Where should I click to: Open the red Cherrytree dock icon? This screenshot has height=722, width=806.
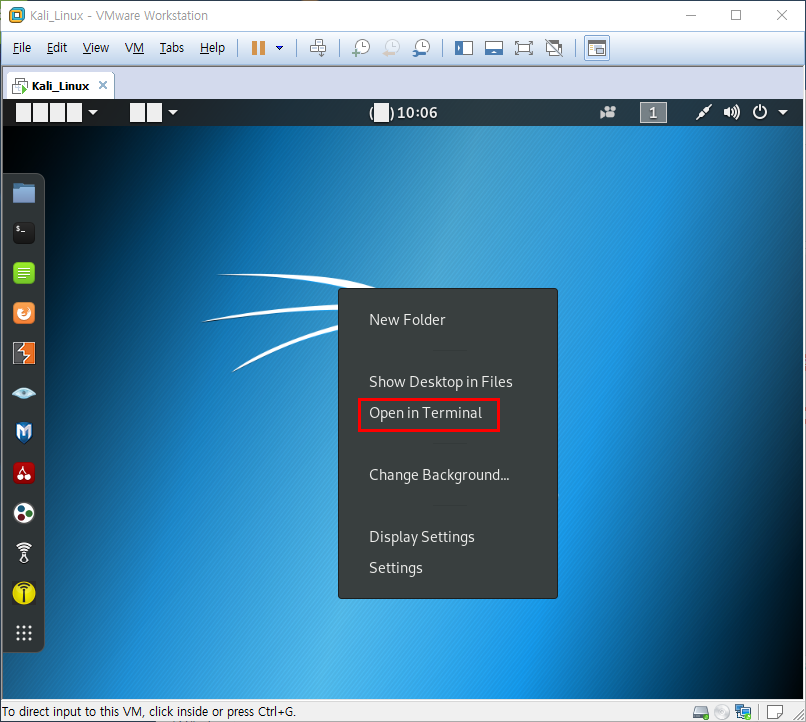(24, 473)
